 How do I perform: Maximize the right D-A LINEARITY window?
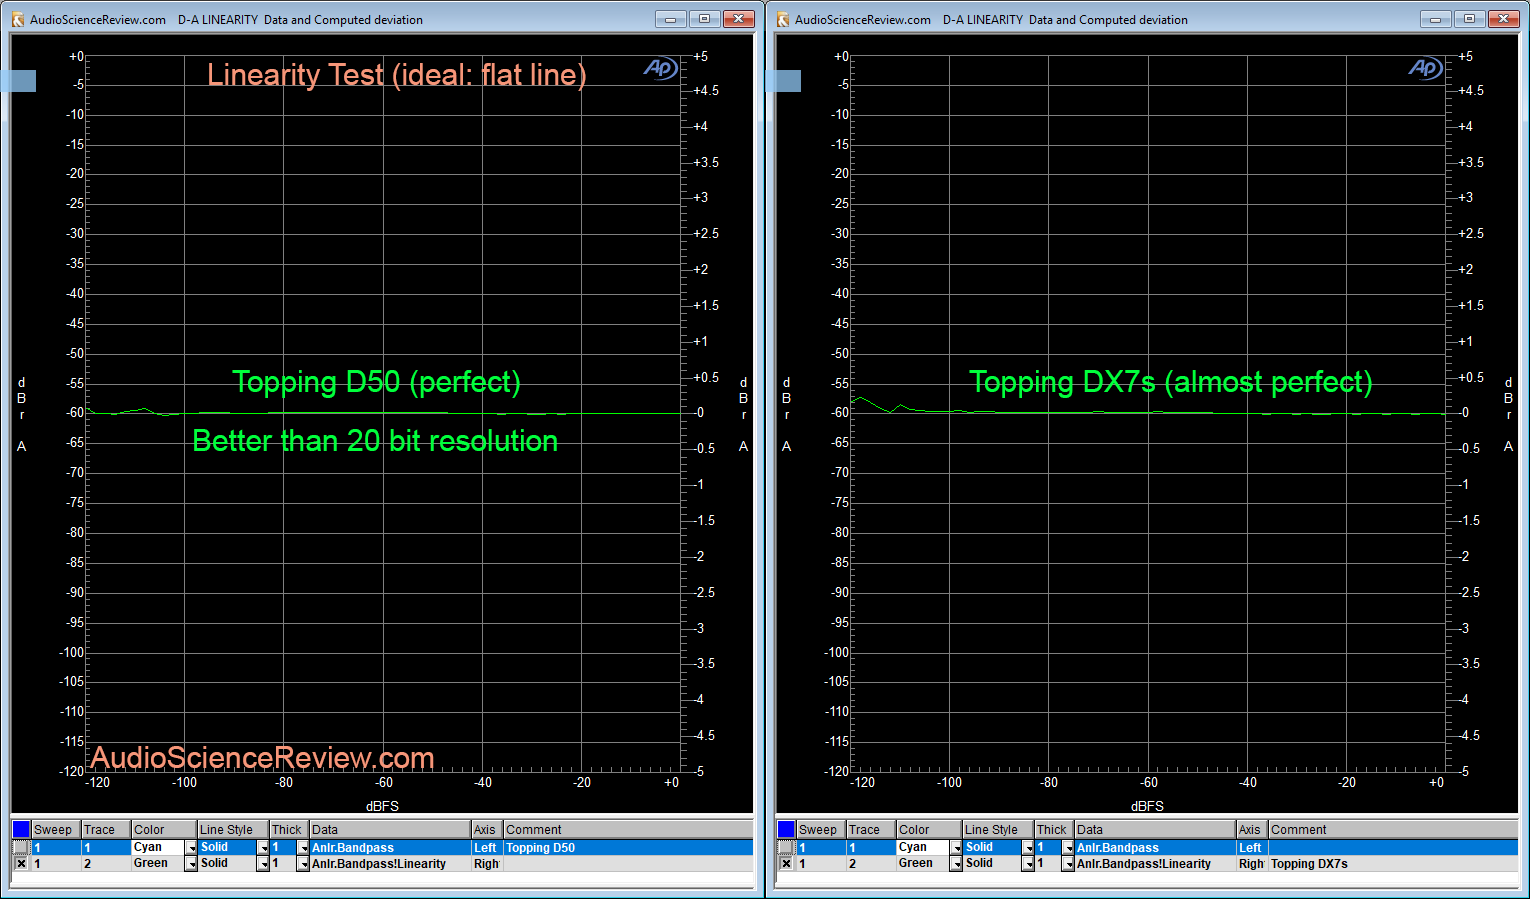point(1469,19)
